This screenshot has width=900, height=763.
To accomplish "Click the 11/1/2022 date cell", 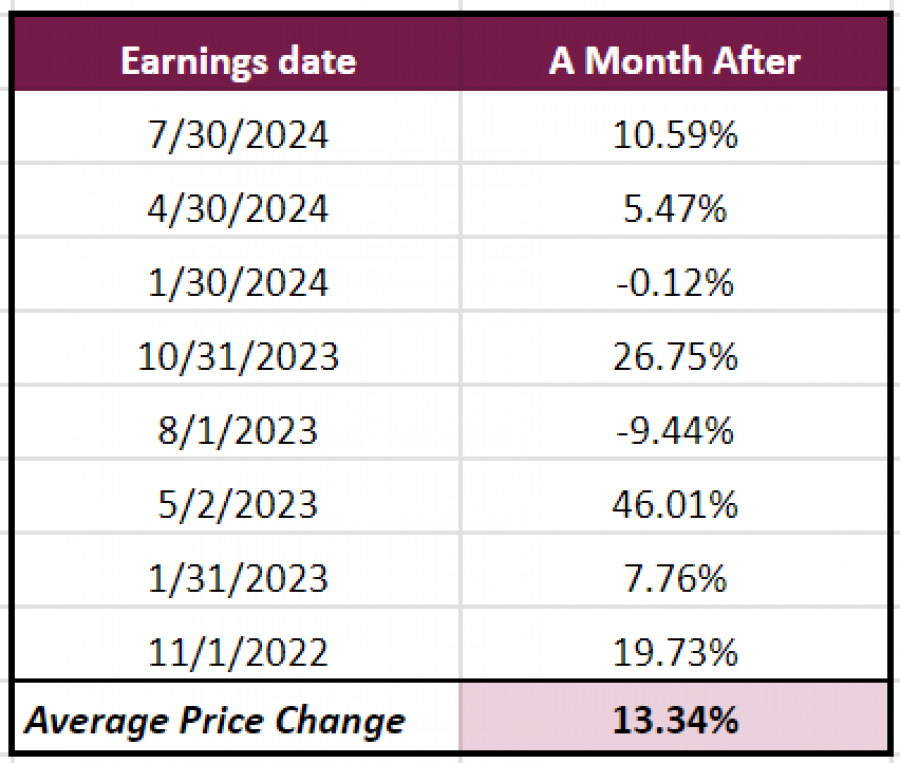I will tap(238, 652).
